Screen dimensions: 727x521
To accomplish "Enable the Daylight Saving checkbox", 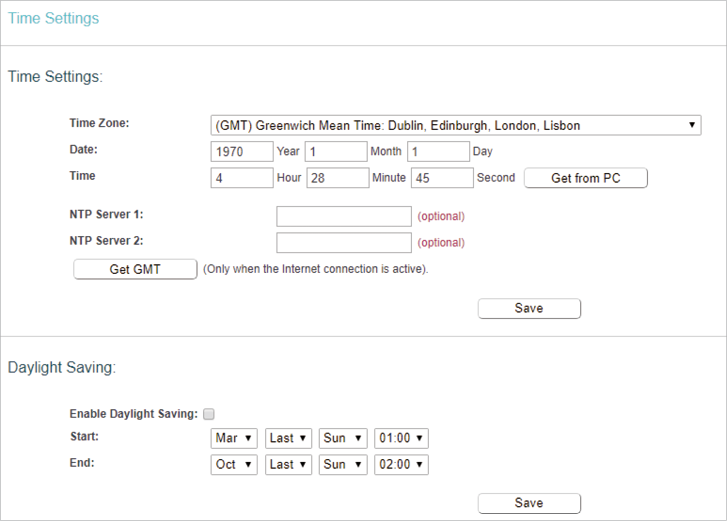I will 209,414.
